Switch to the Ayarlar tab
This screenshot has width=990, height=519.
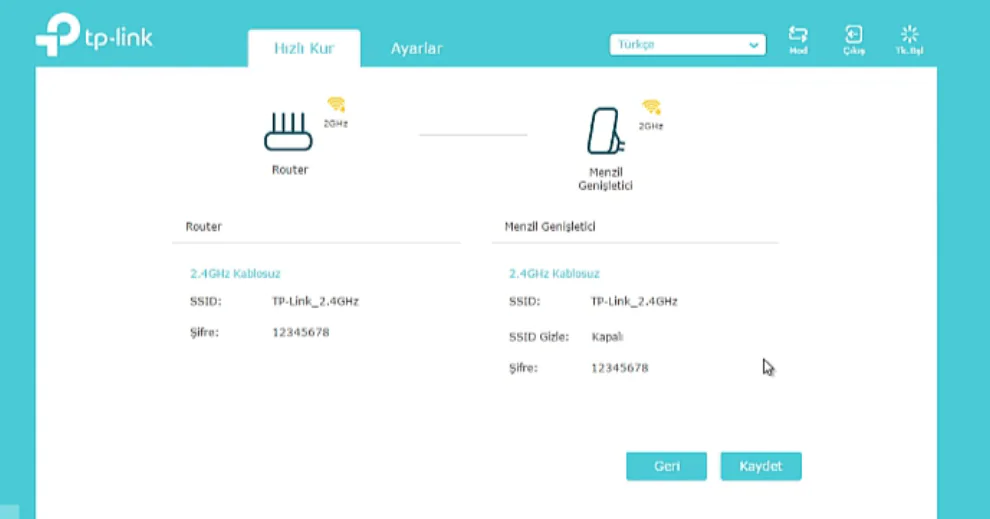click(x=416, y=48)
